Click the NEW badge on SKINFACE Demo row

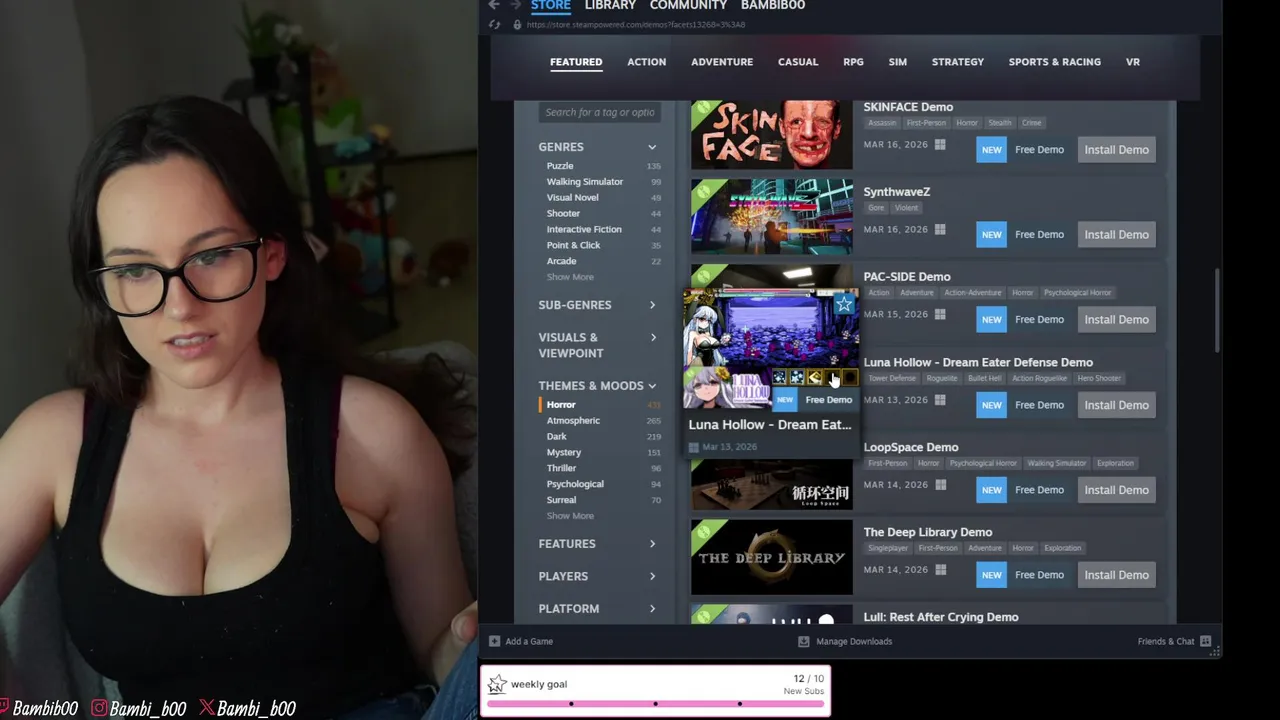pyautogui.click(x=991, y=150)
